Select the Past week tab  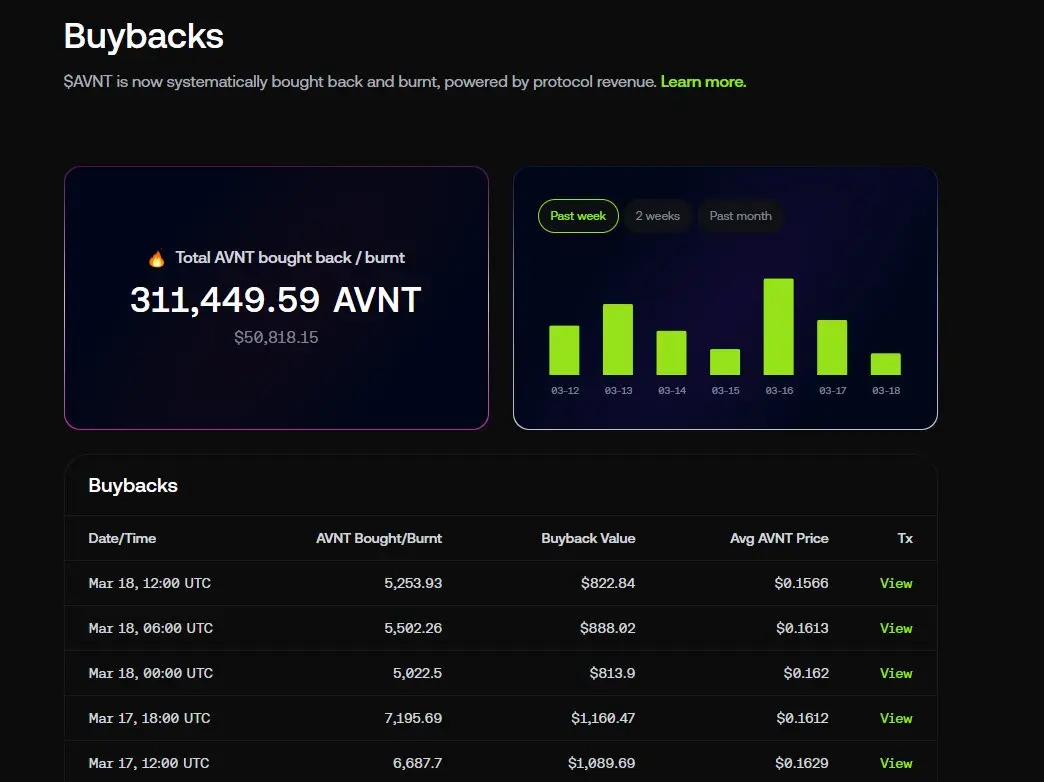pyautogui.click(x=578, y=216)
